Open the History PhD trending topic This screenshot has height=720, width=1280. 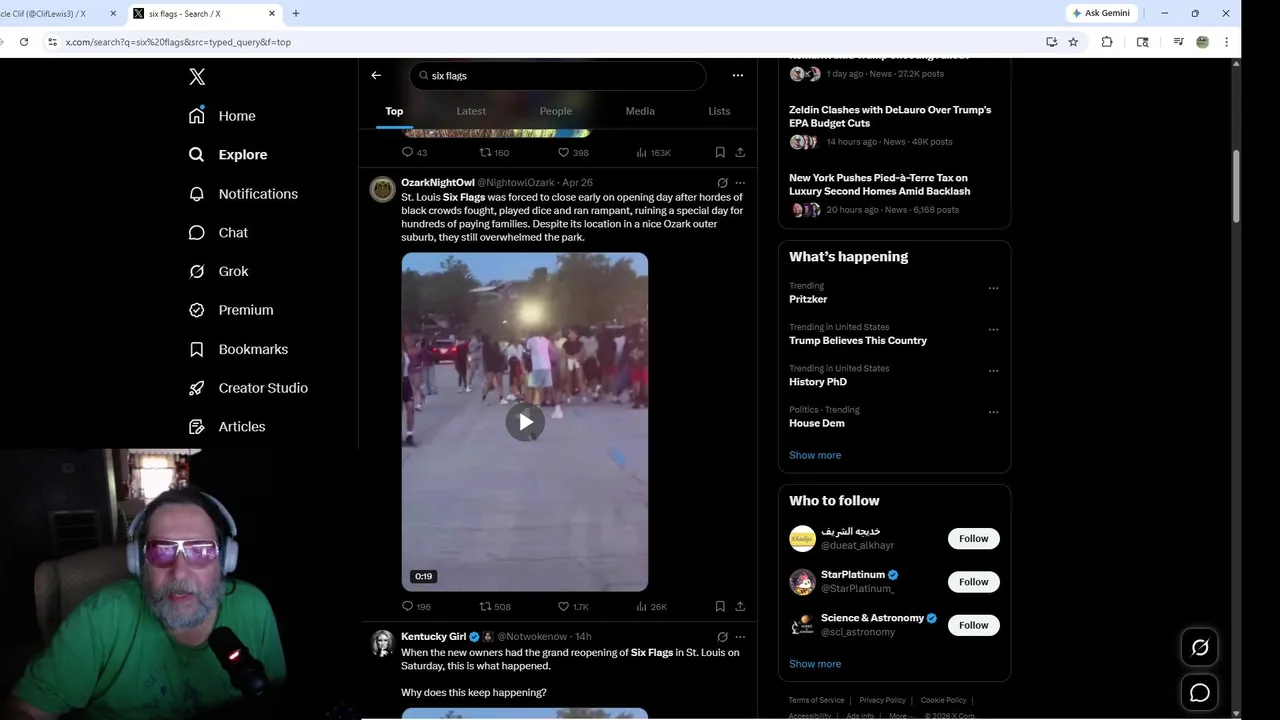818,382
